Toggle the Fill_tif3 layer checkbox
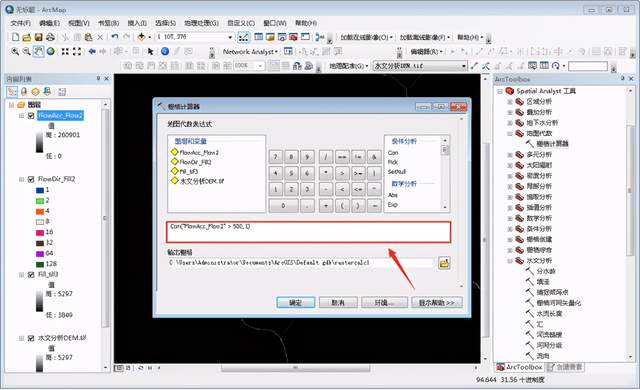 [x=31, y=275]
